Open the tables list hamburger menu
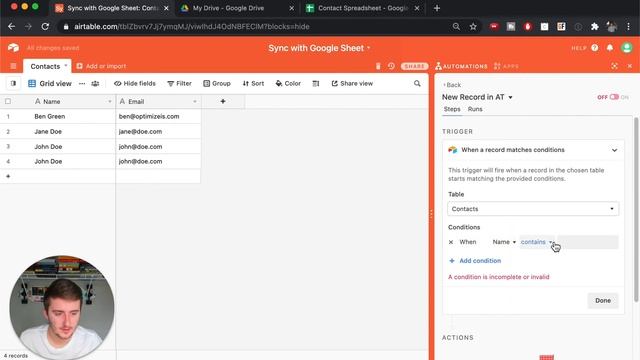 (13, 66)
